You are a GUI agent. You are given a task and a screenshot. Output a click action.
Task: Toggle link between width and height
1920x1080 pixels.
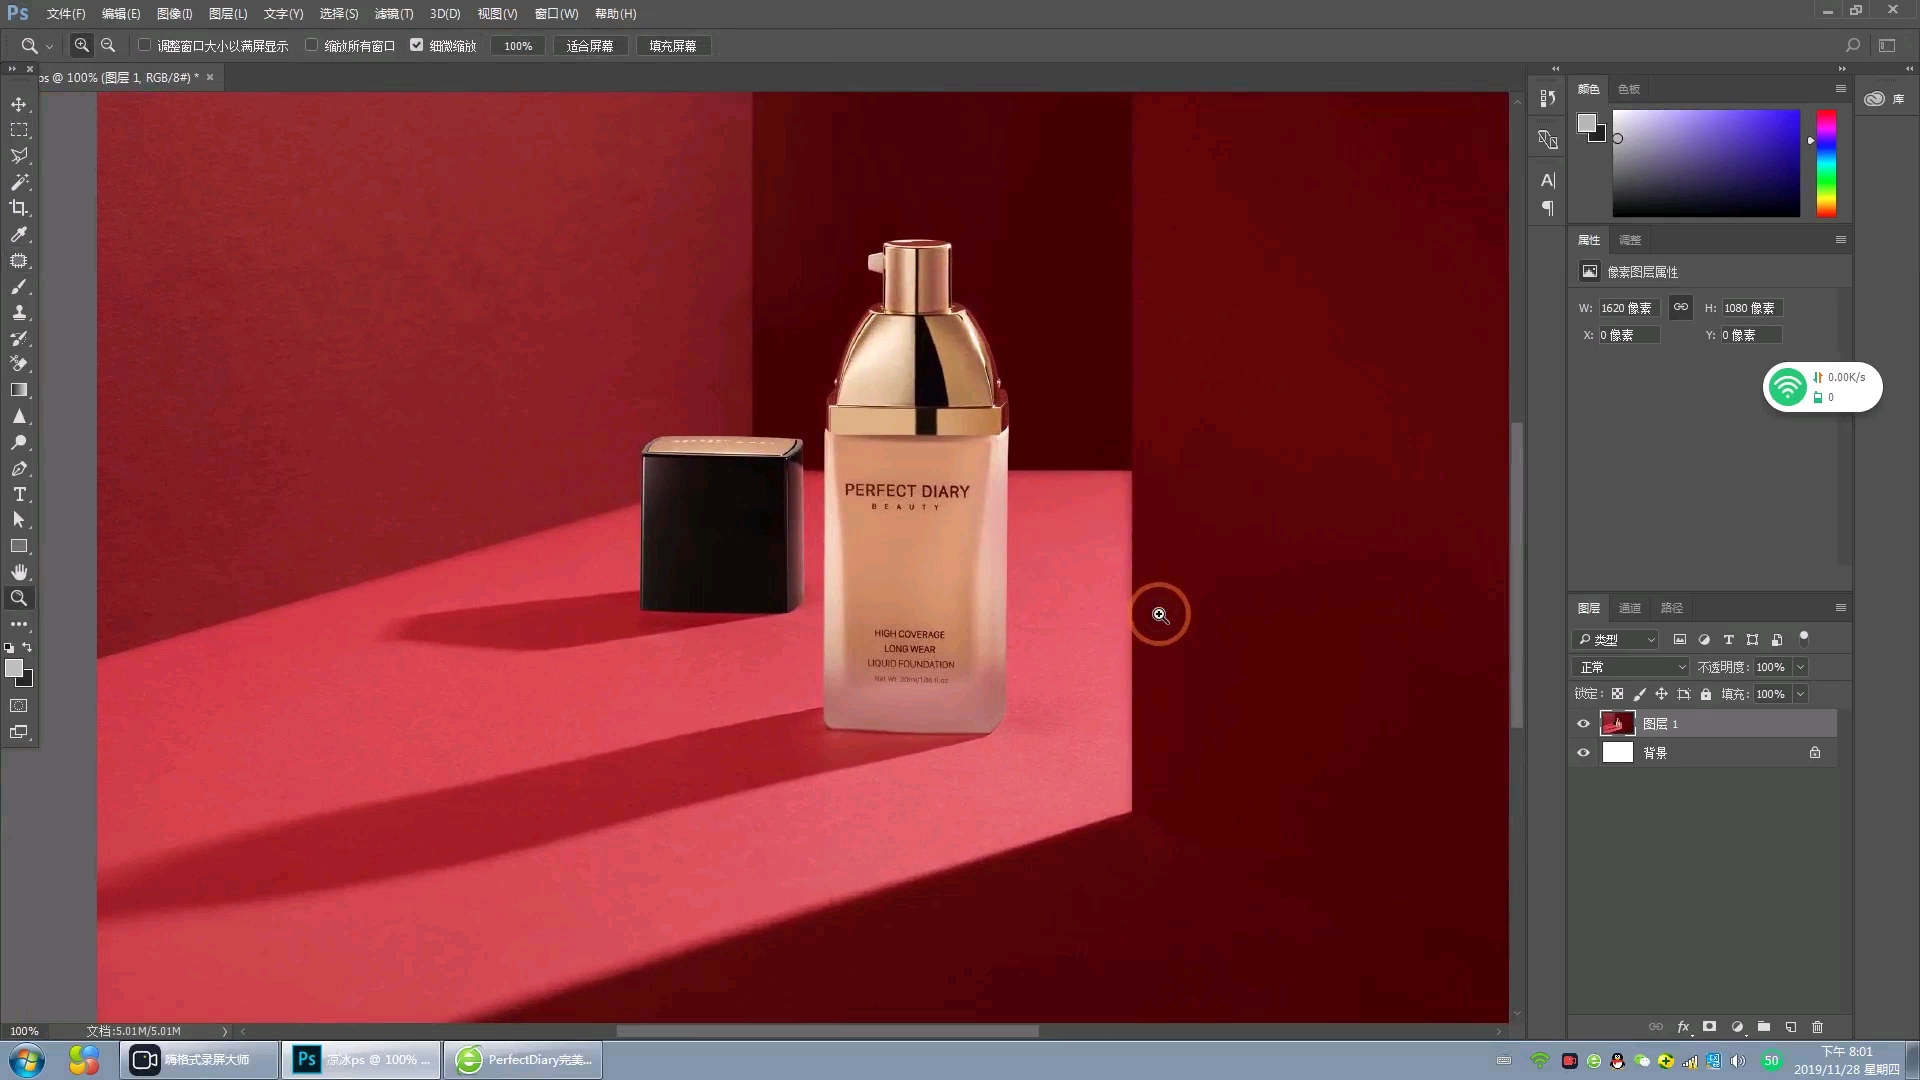1681,307
